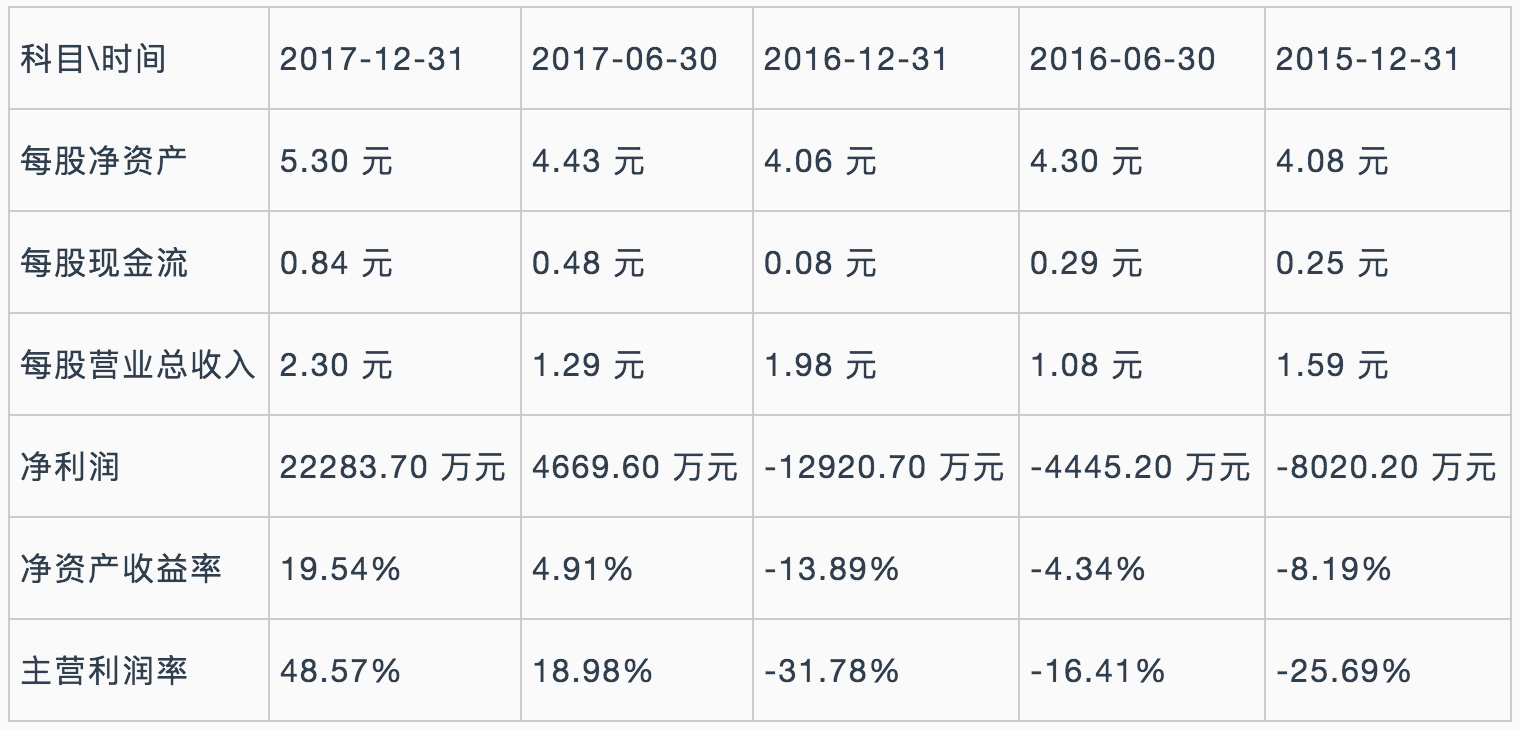Select the 2015-12-31 column header

point(1367,59)
